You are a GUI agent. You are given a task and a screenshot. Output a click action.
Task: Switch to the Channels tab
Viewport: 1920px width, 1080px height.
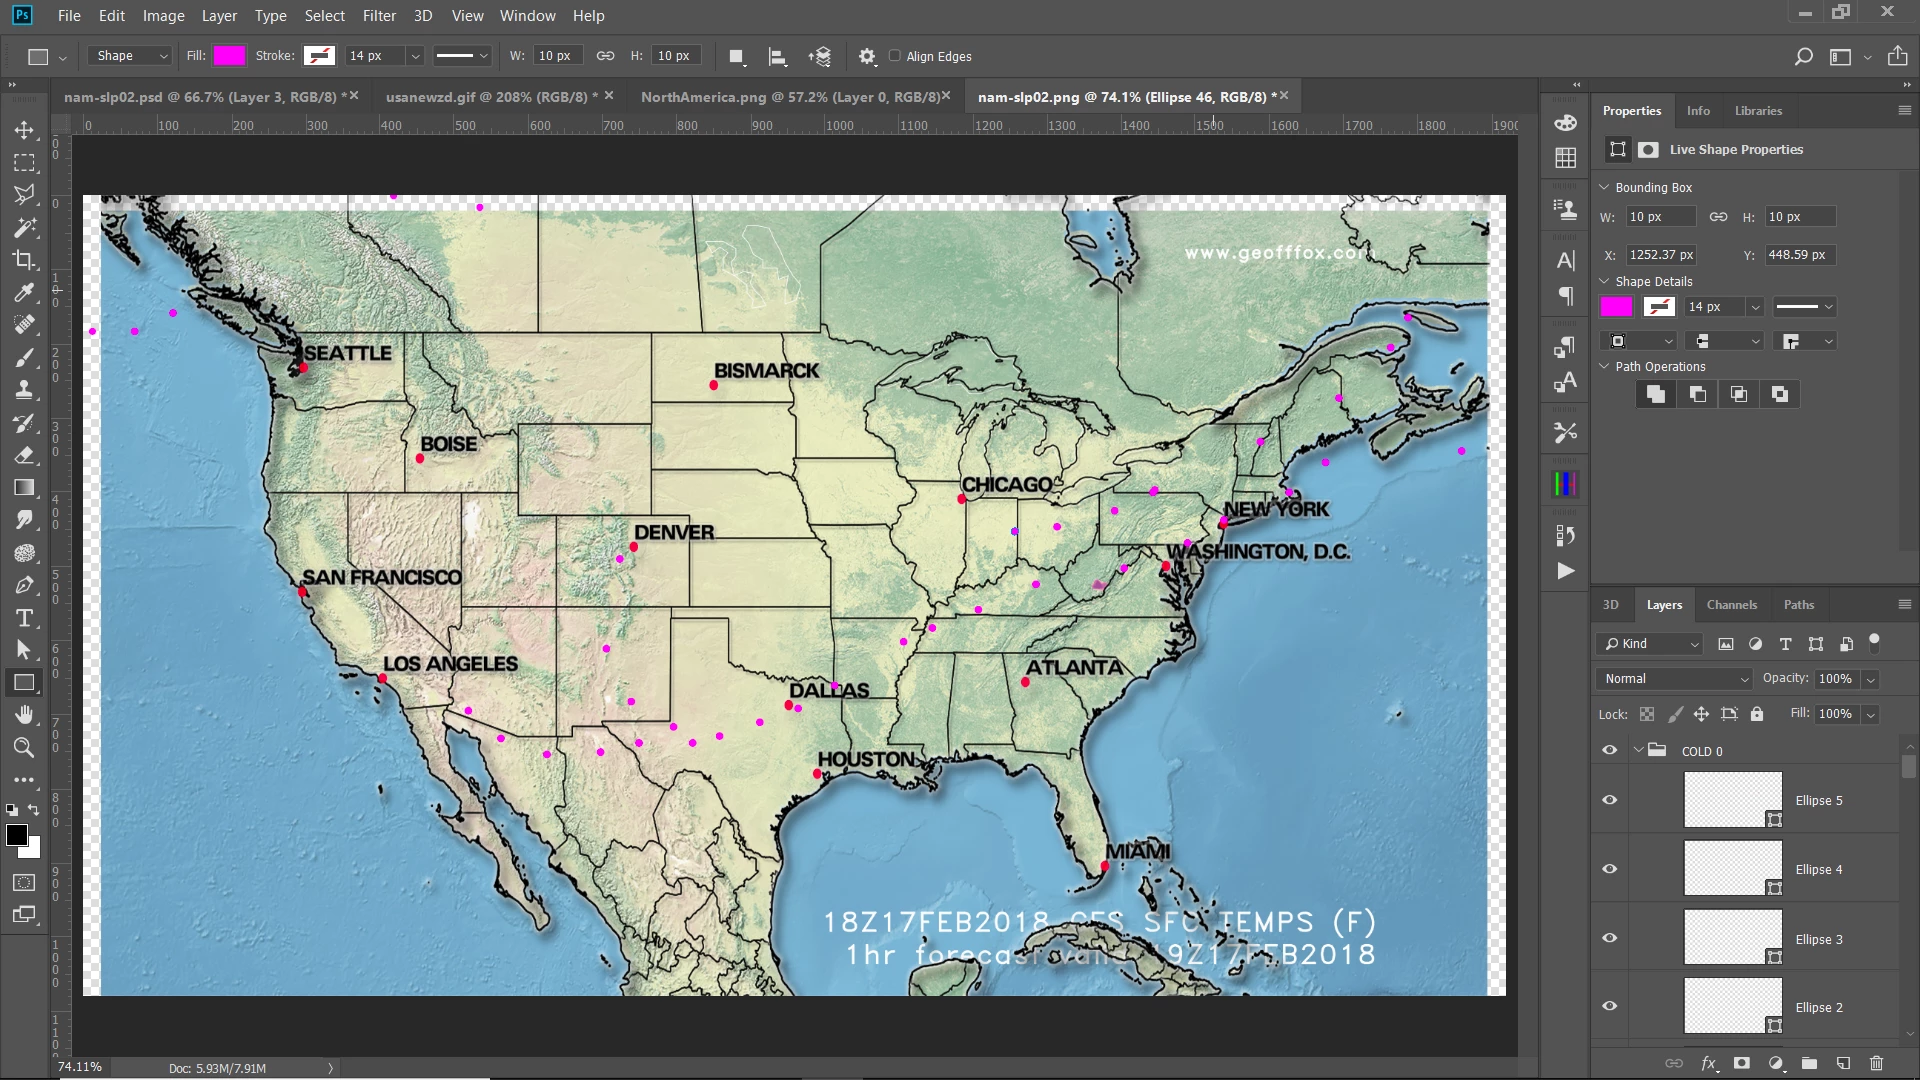coord(1731,605)
